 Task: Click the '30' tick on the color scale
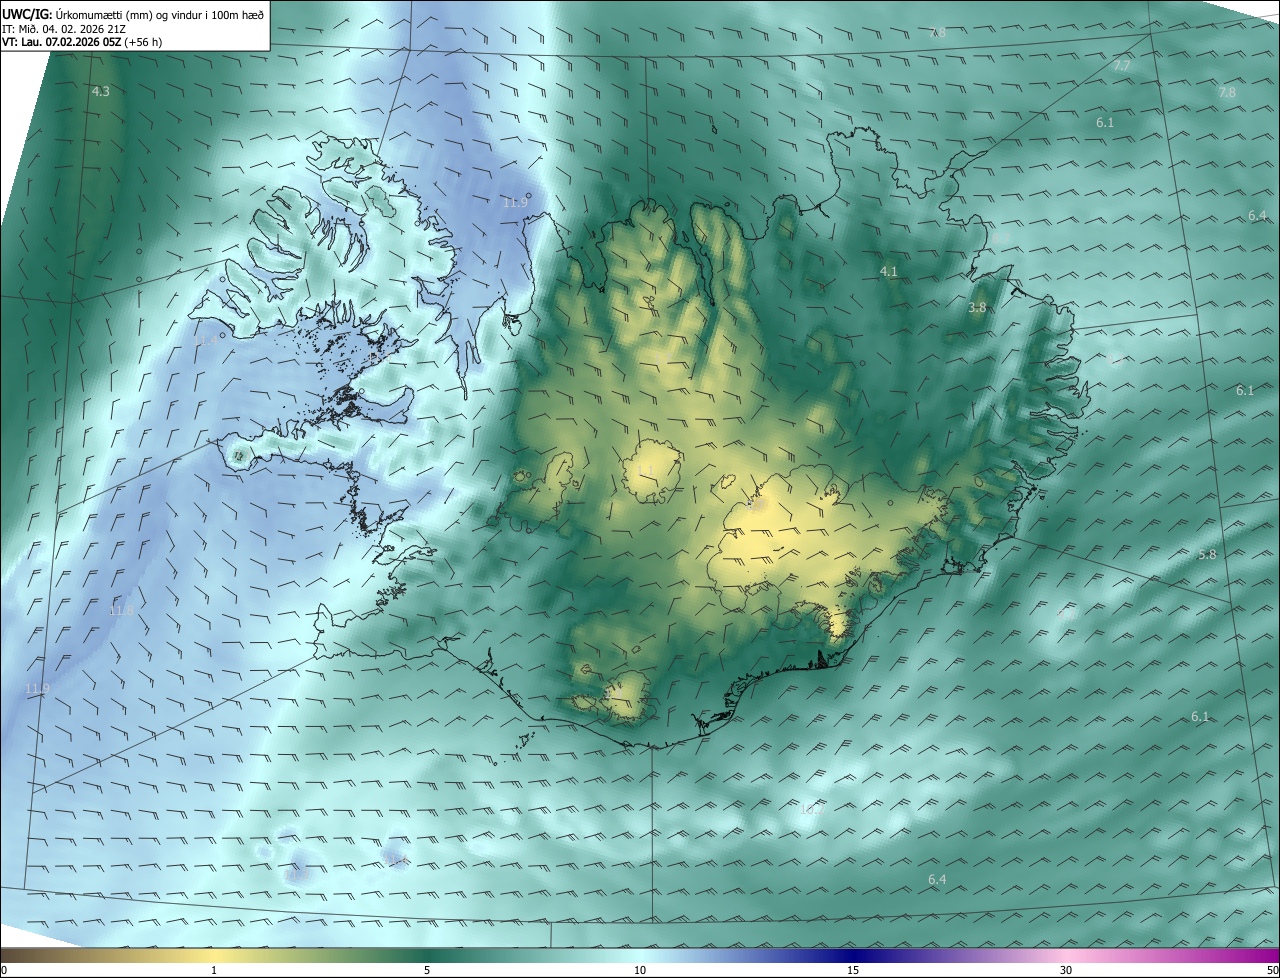[x=1066, y=970]
